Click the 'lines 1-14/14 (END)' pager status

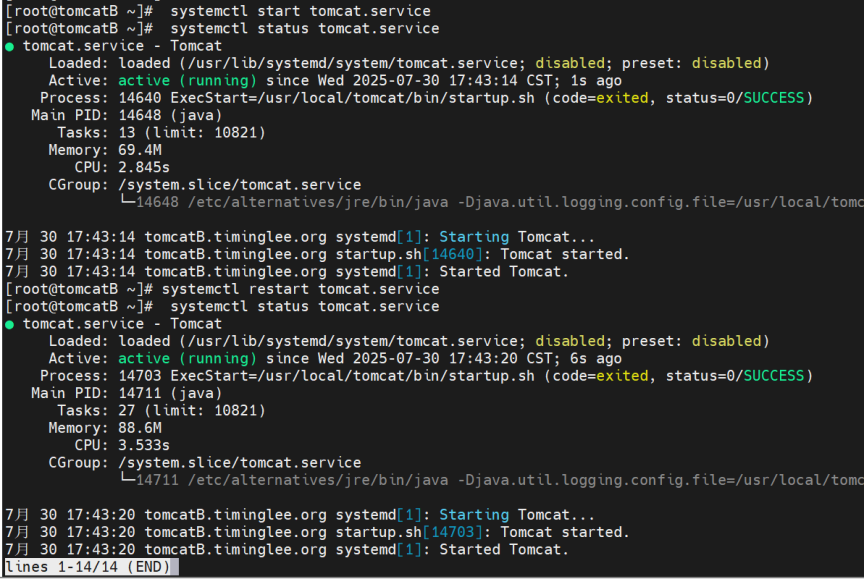(x=88, y=567)
